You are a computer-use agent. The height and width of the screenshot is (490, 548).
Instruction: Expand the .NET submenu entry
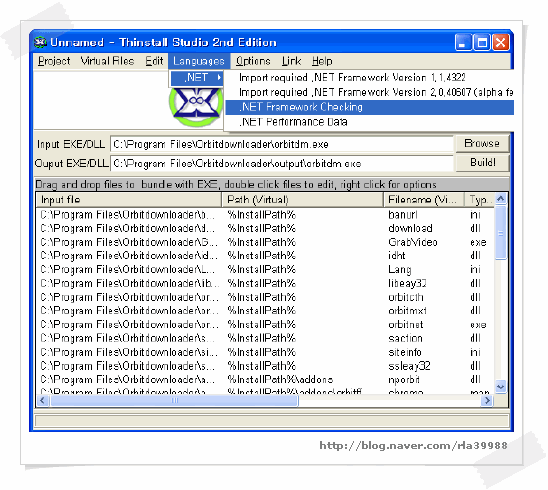197,77
